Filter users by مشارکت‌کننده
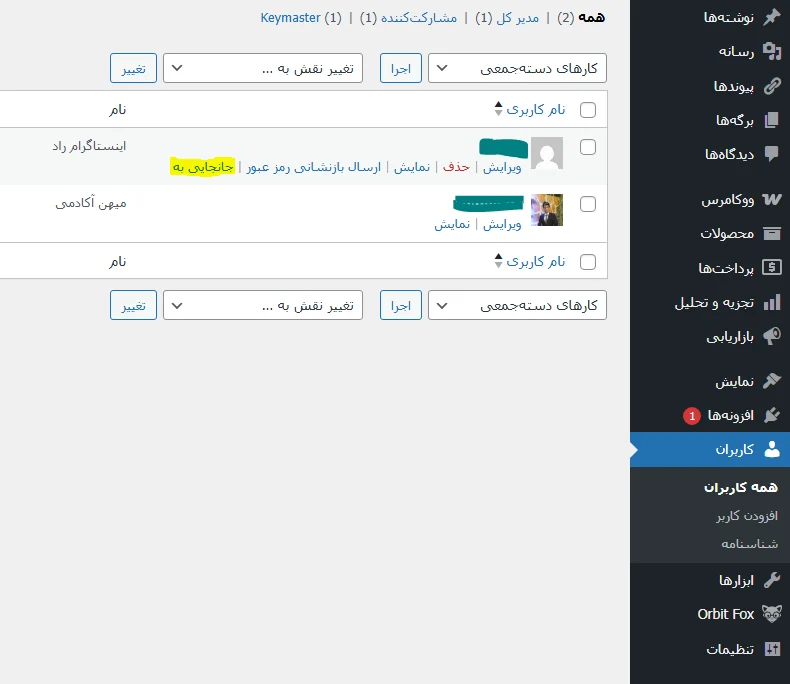The height and width of the screenshot is (684, 790). (419, 18)
